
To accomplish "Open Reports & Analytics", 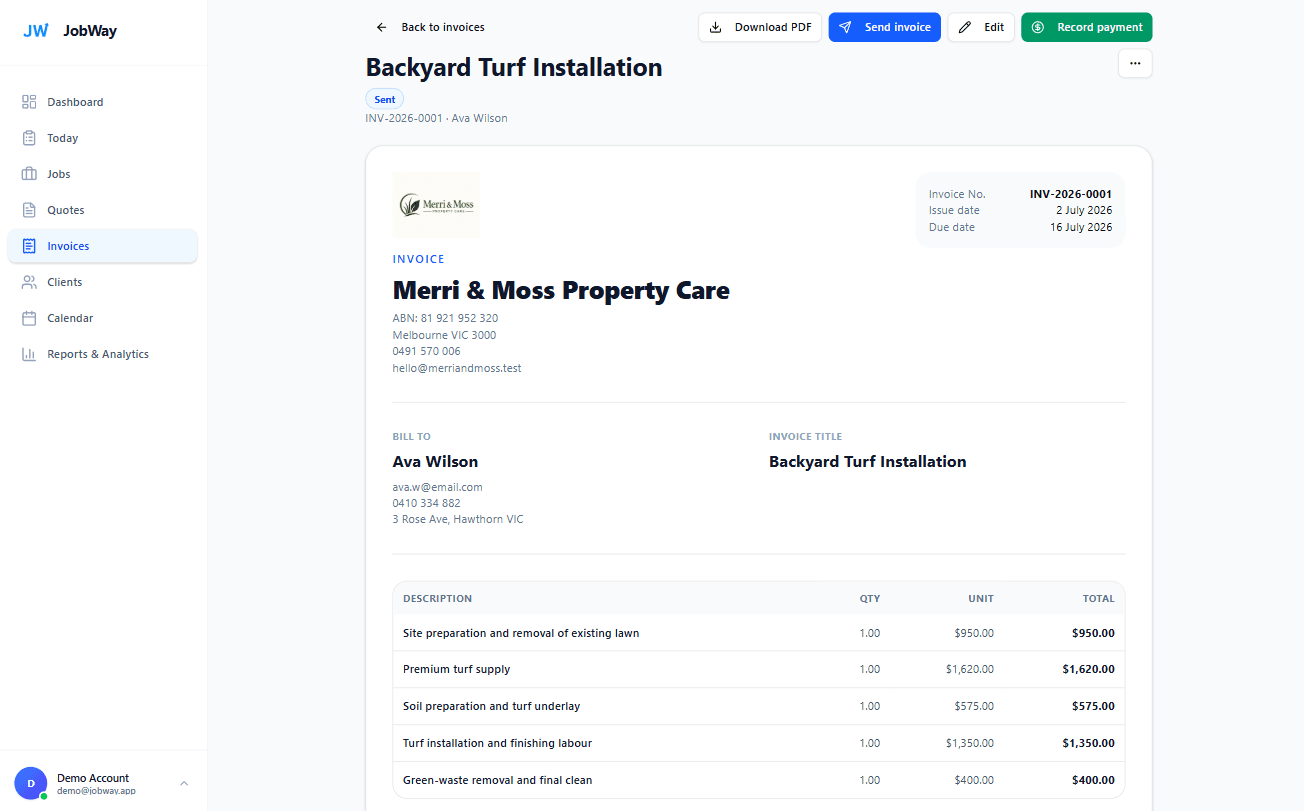I will 102,354.
